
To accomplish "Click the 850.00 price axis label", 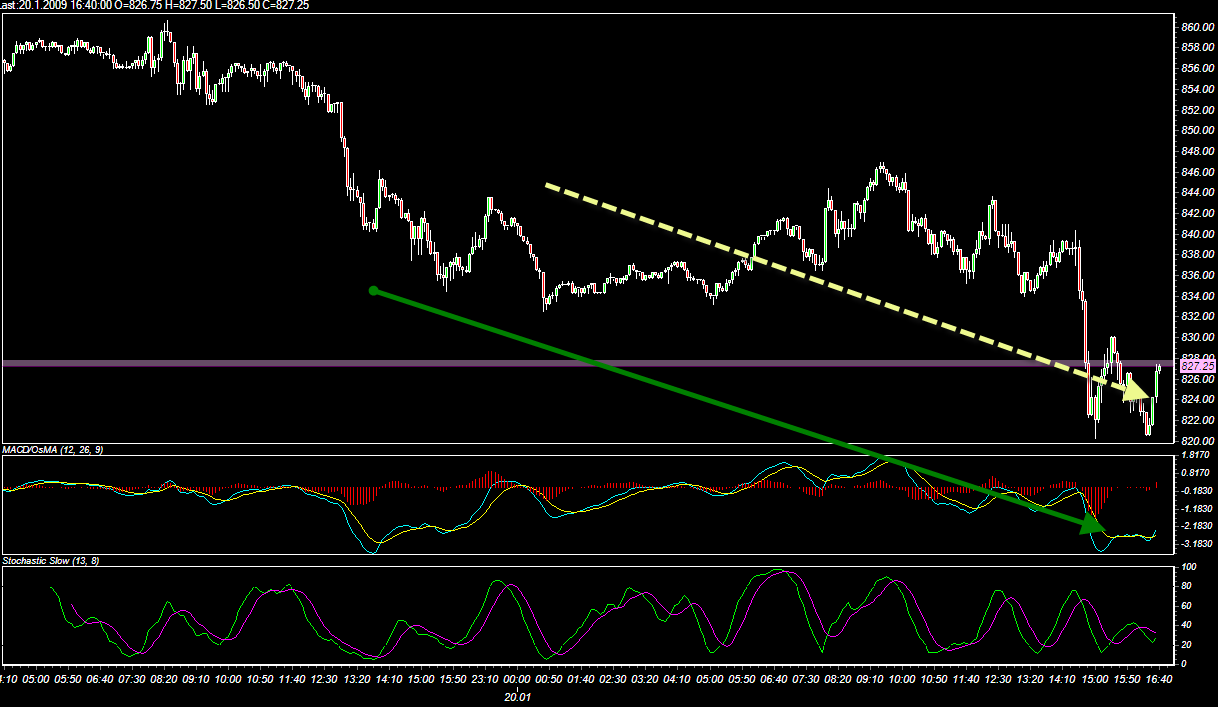I will click(x=1196, y=131).
